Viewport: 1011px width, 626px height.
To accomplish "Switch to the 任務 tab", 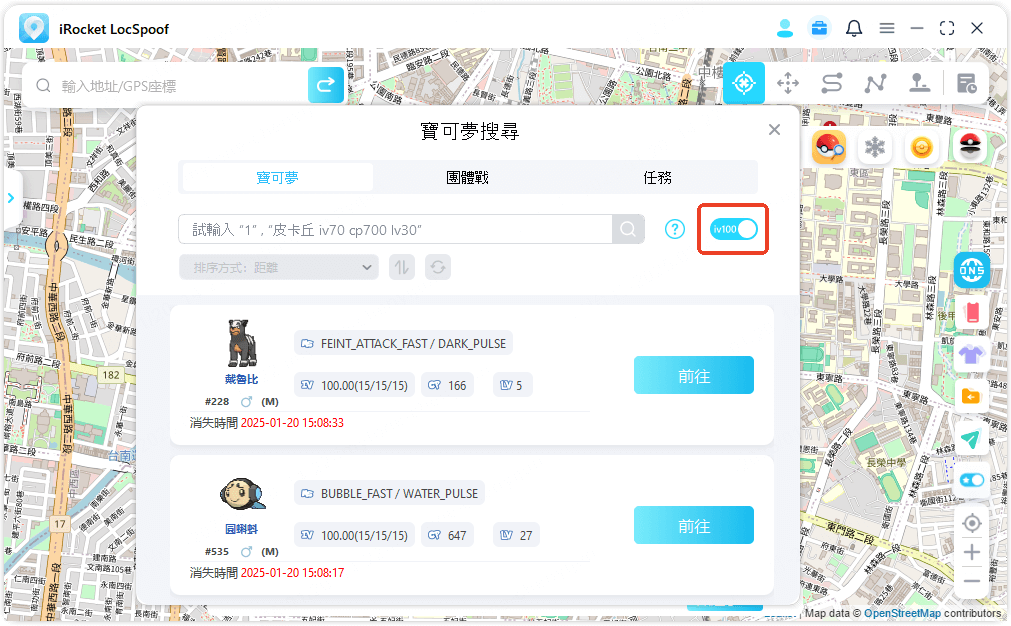I will [658, 177].
